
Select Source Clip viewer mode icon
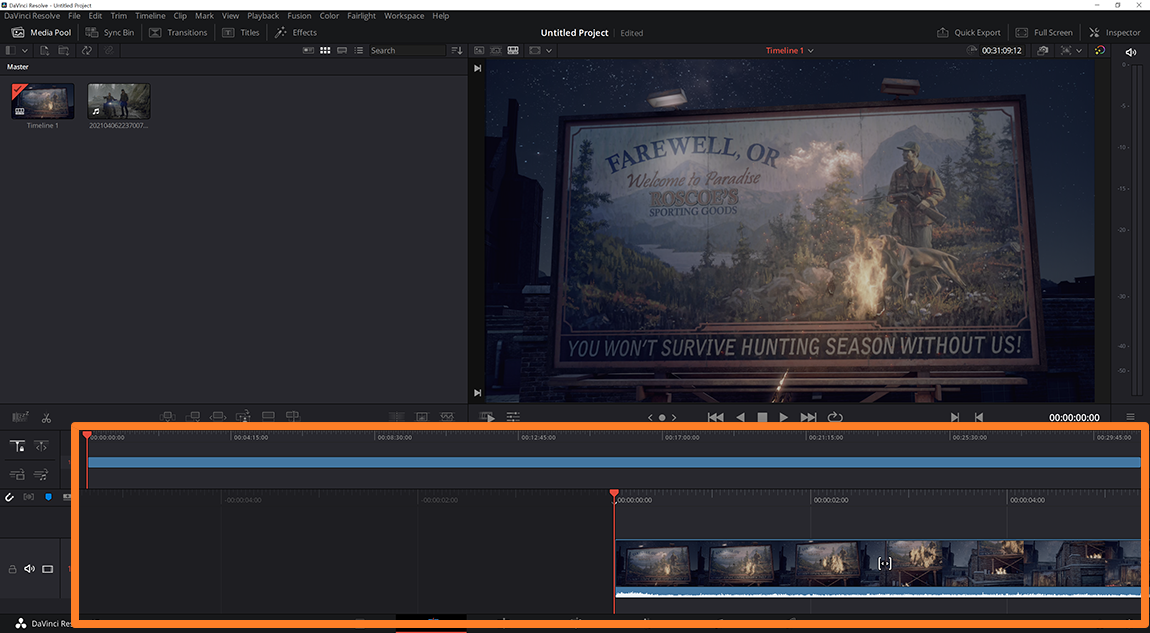pos(479,51)
